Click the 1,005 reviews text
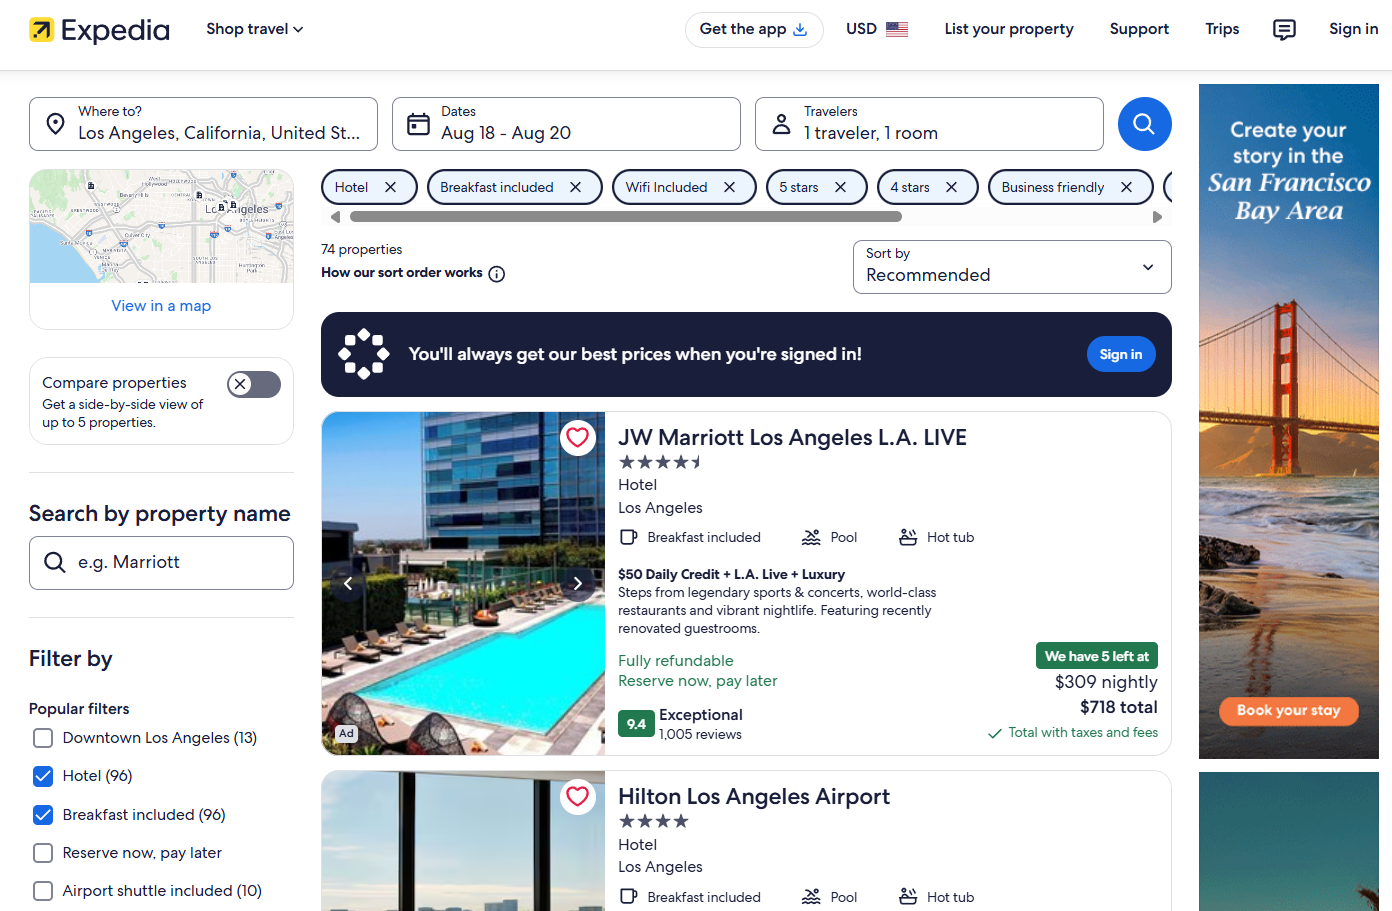 pyautogui.click(x=700, y=735)
